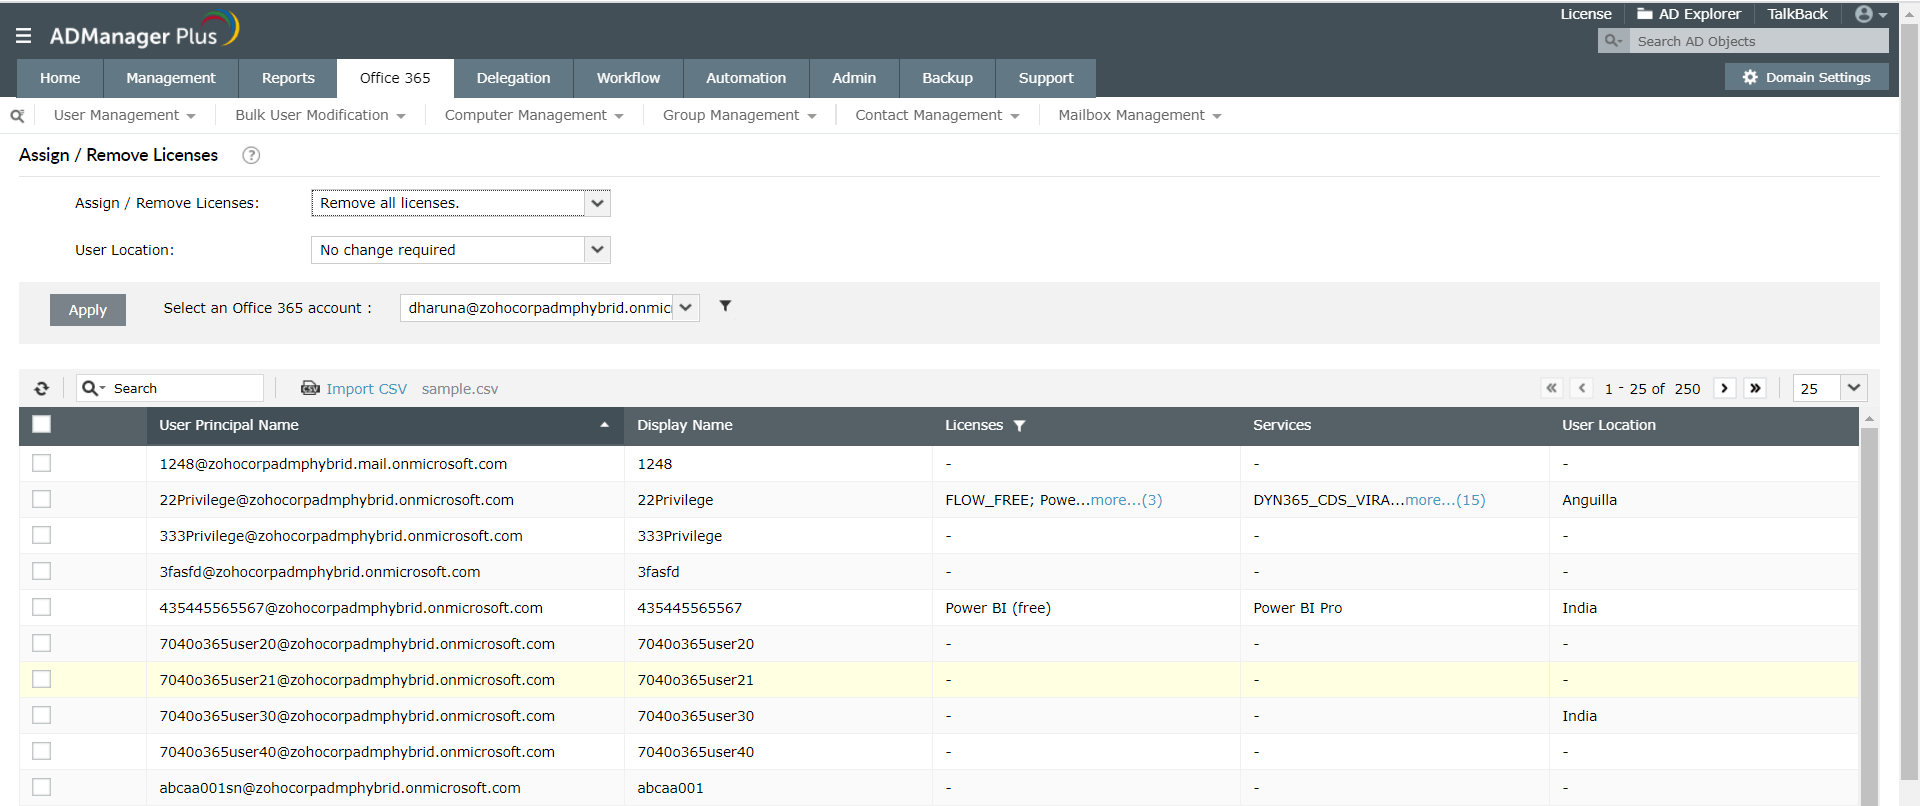
Task: Open the Assign / Remove Licenses dropdown
Action: pyautogui.click(x=460, y=203)
